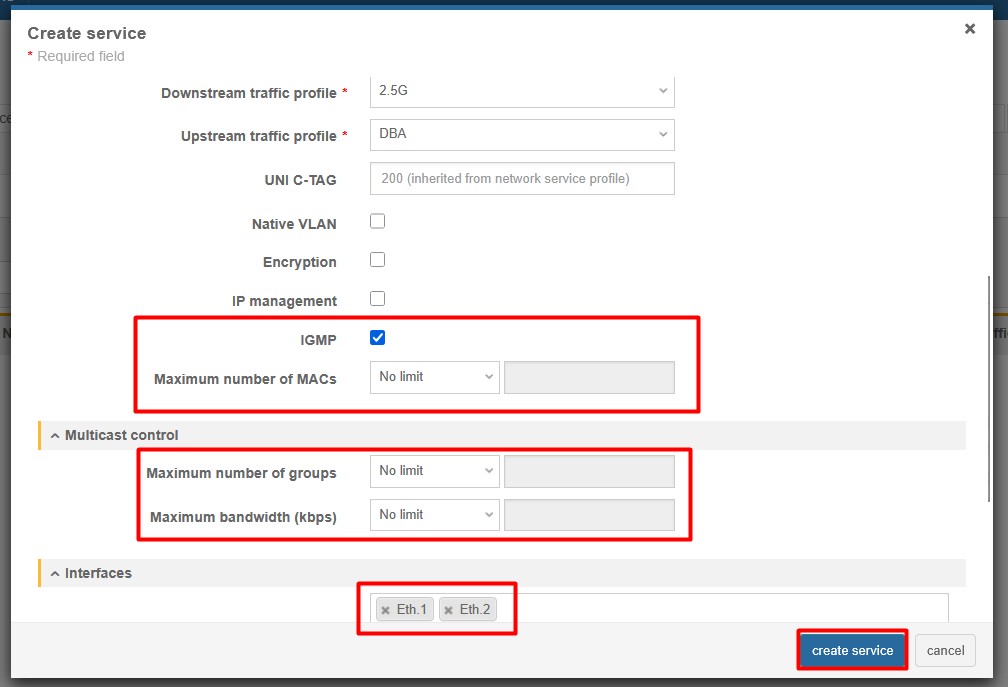Open Maximum number of MACs limit dropdown
The width and height of the screenshot is (1008, 687).
coord(434,377)
